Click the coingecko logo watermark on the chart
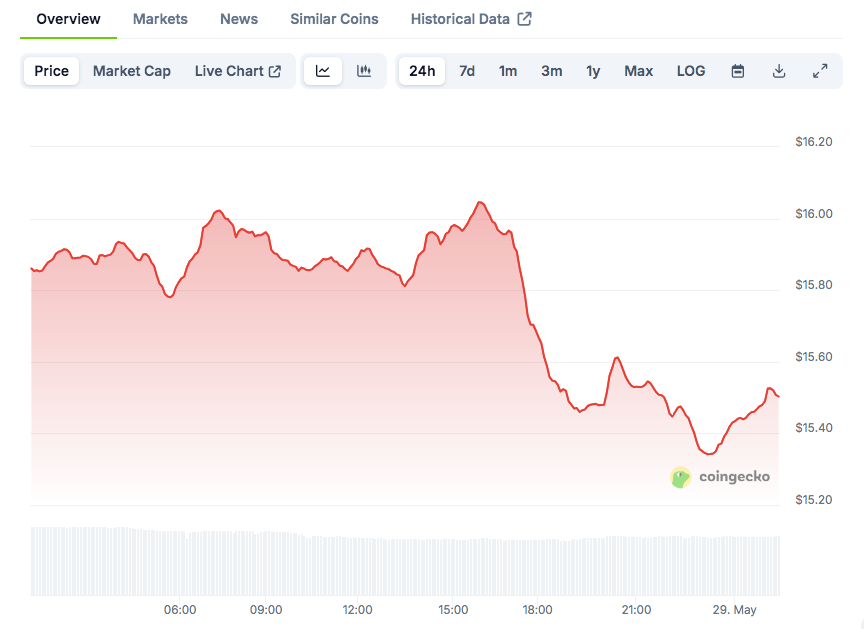The image size is (864, 629). pyautogui.click(x=720, y=477)
